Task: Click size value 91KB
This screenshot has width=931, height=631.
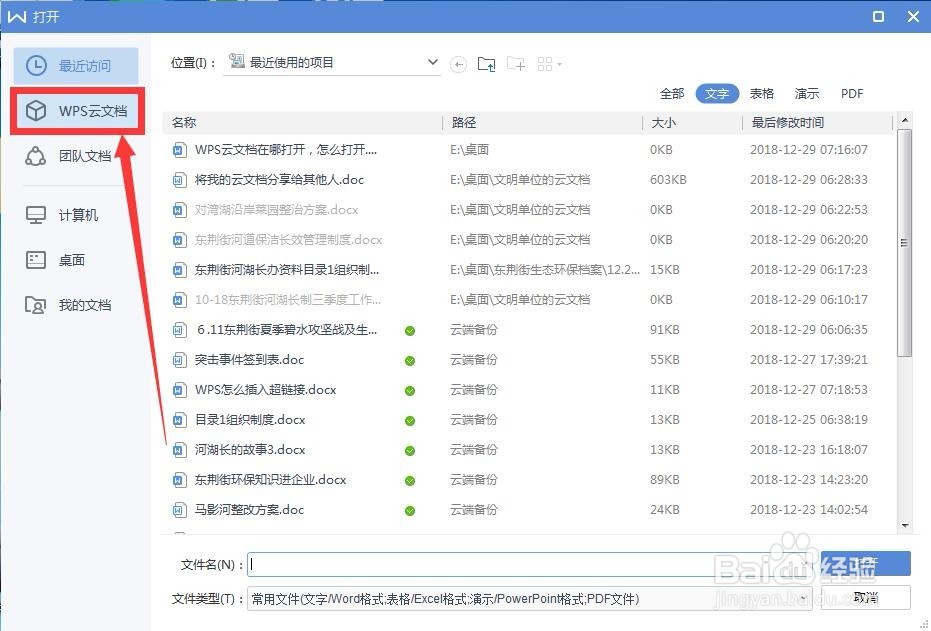Action: [664, 329]
